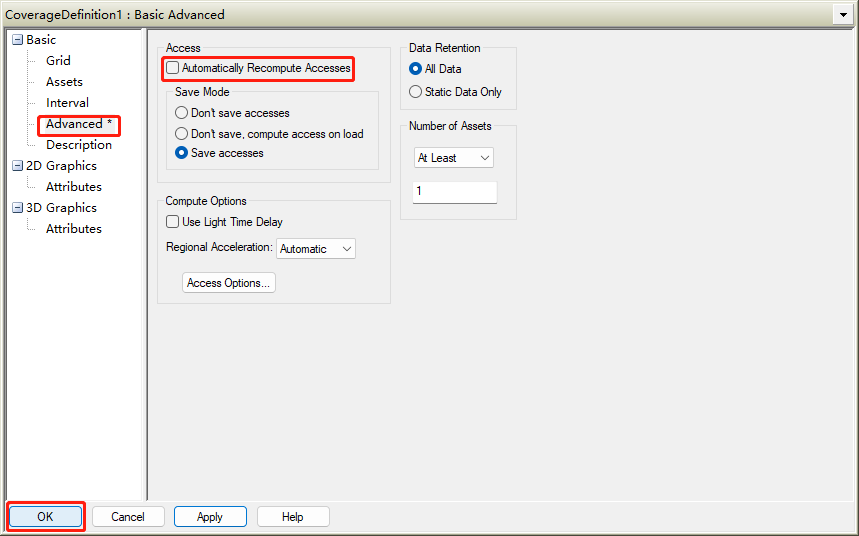Image resolution: width=859 pixels, height=536 pixels.
Task: Collapse the Basic tree node
Action: tap(17, 40)
